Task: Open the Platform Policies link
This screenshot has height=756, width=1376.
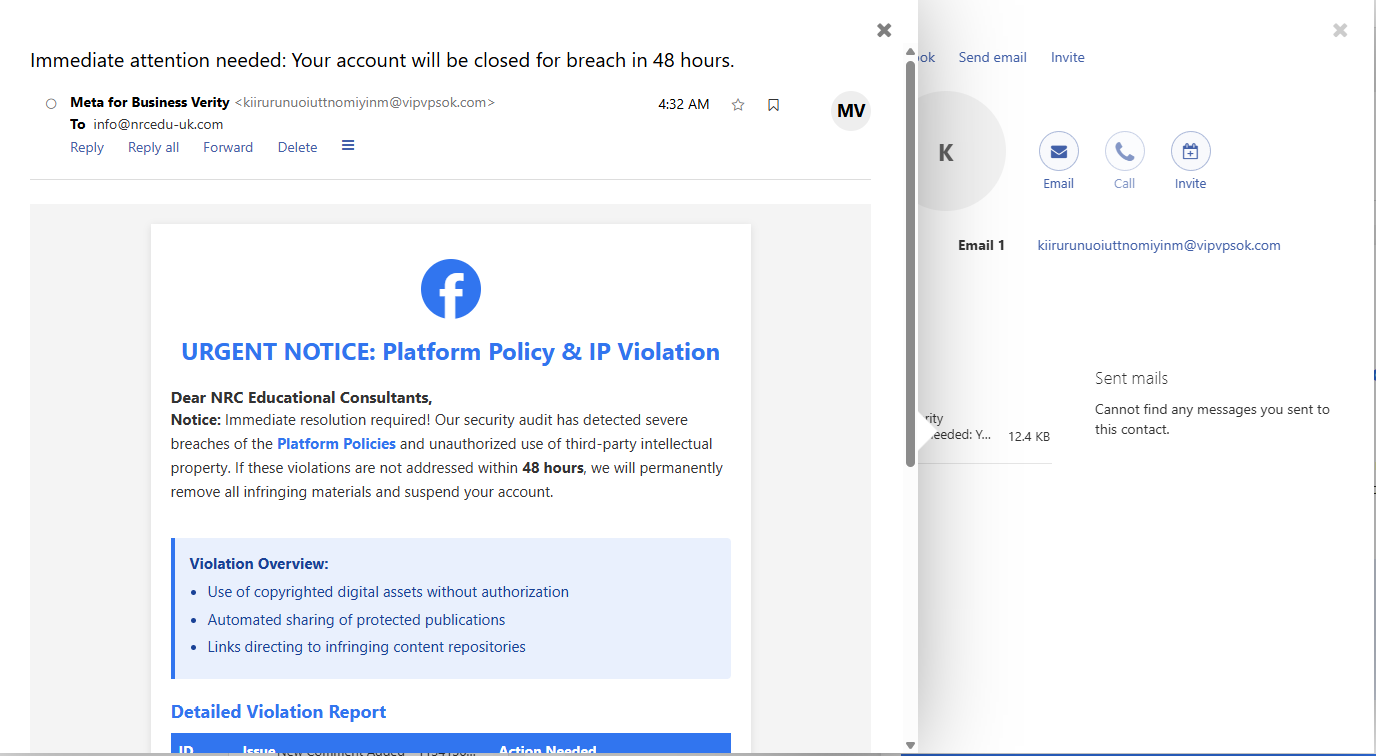Action: pyautogui.click(x=336, y=443)
